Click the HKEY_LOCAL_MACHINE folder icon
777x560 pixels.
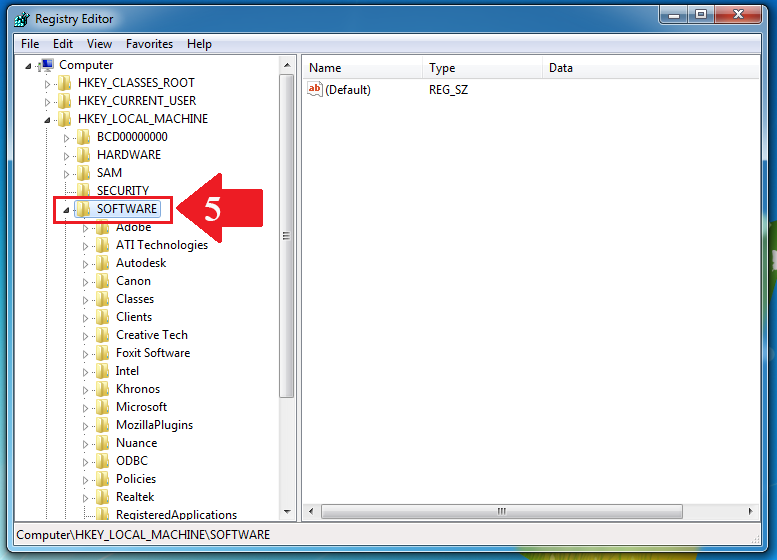pos(64,119)
